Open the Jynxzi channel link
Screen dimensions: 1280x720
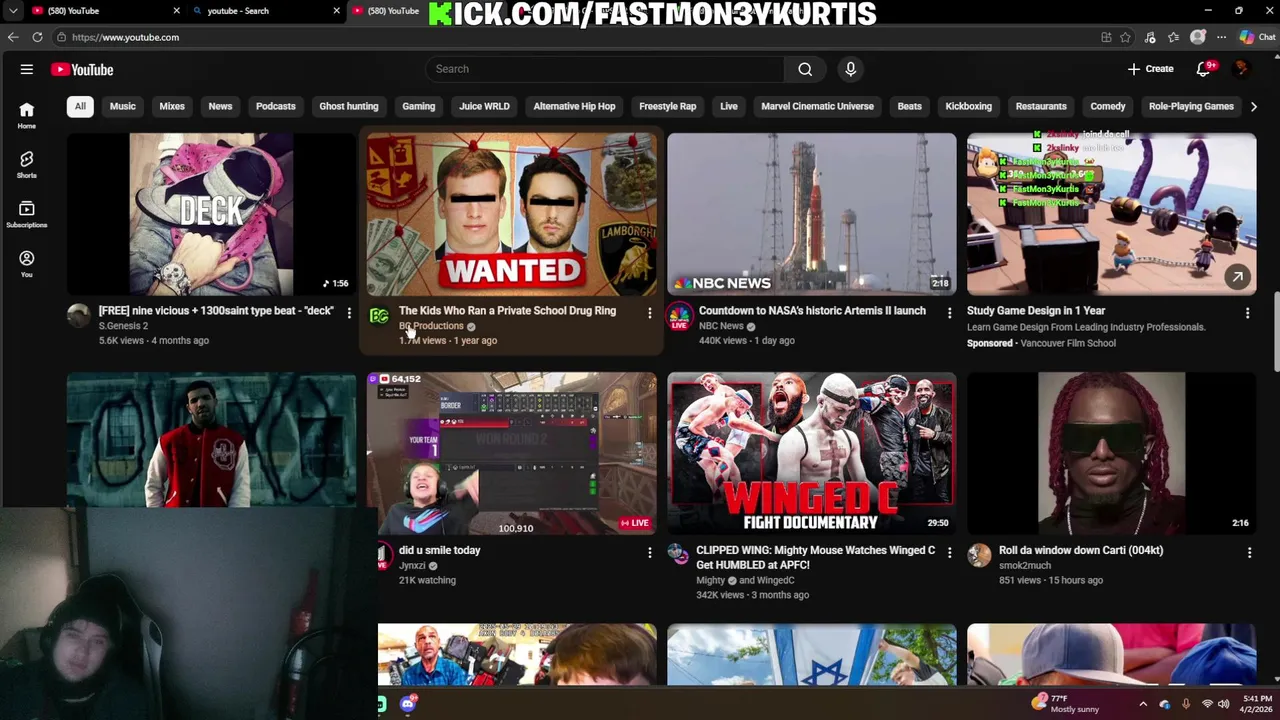pyautogui.click(x=412, y=565)
